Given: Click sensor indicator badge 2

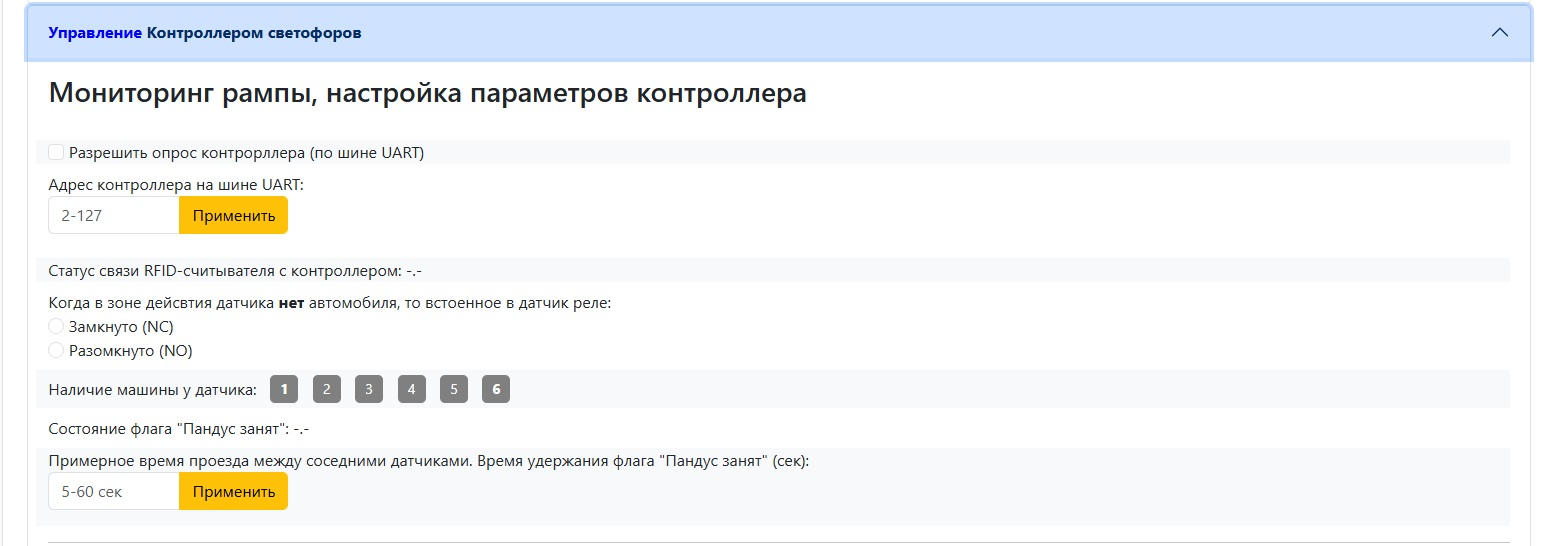Looking at the screenshot, I should [x=327, y=389].
